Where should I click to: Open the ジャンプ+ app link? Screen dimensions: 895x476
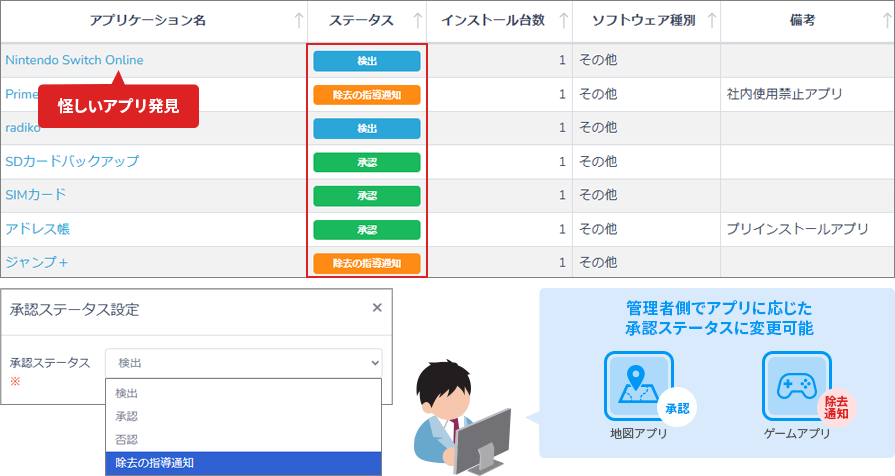(x=37, y=263)
